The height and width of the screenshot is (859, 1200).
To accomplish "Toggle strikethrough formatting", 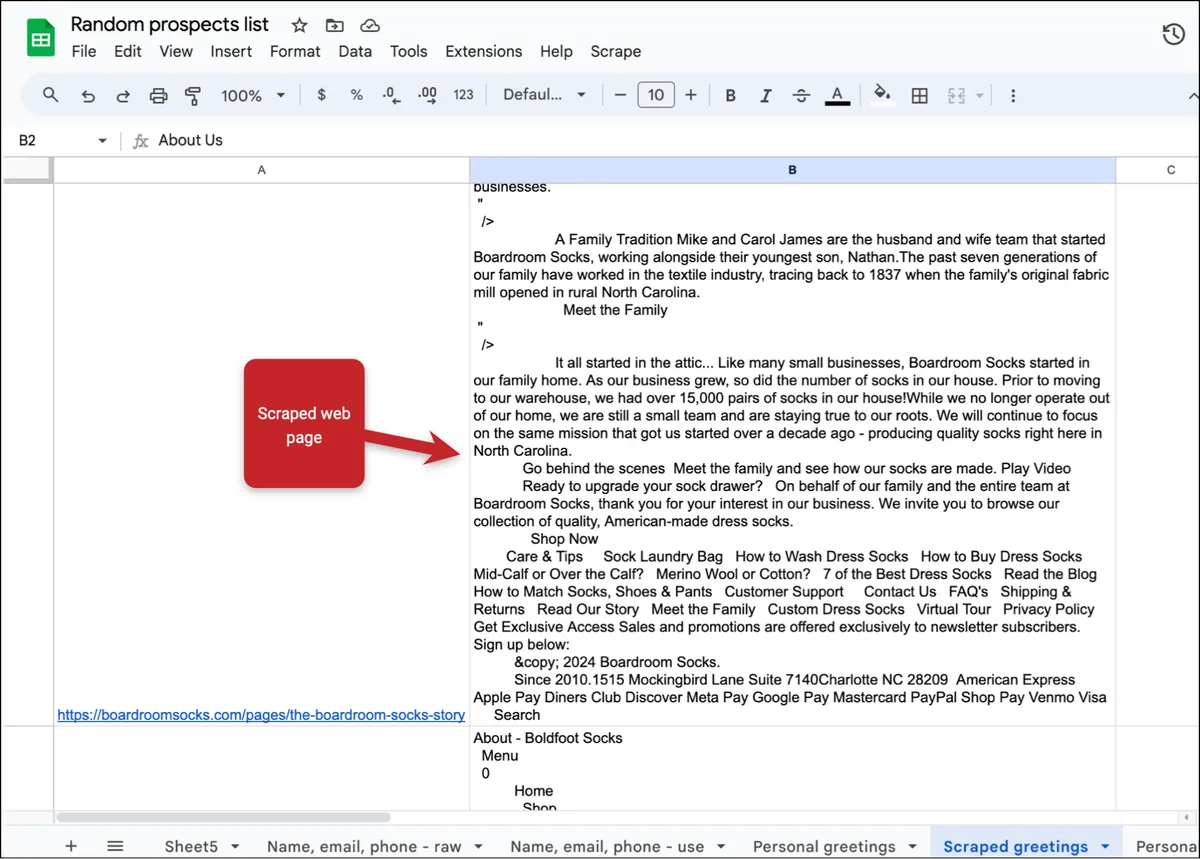I will pyautogui.click(x=801, y=96).
